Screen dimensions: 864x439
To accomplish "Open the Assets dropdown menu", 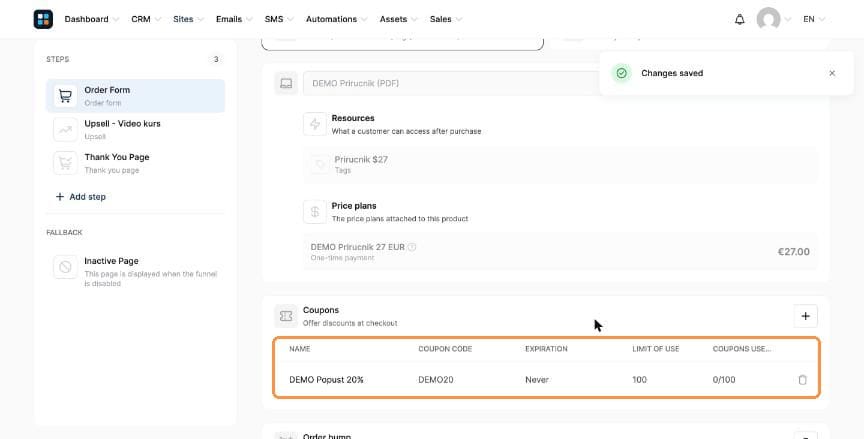I will [398, 19].
